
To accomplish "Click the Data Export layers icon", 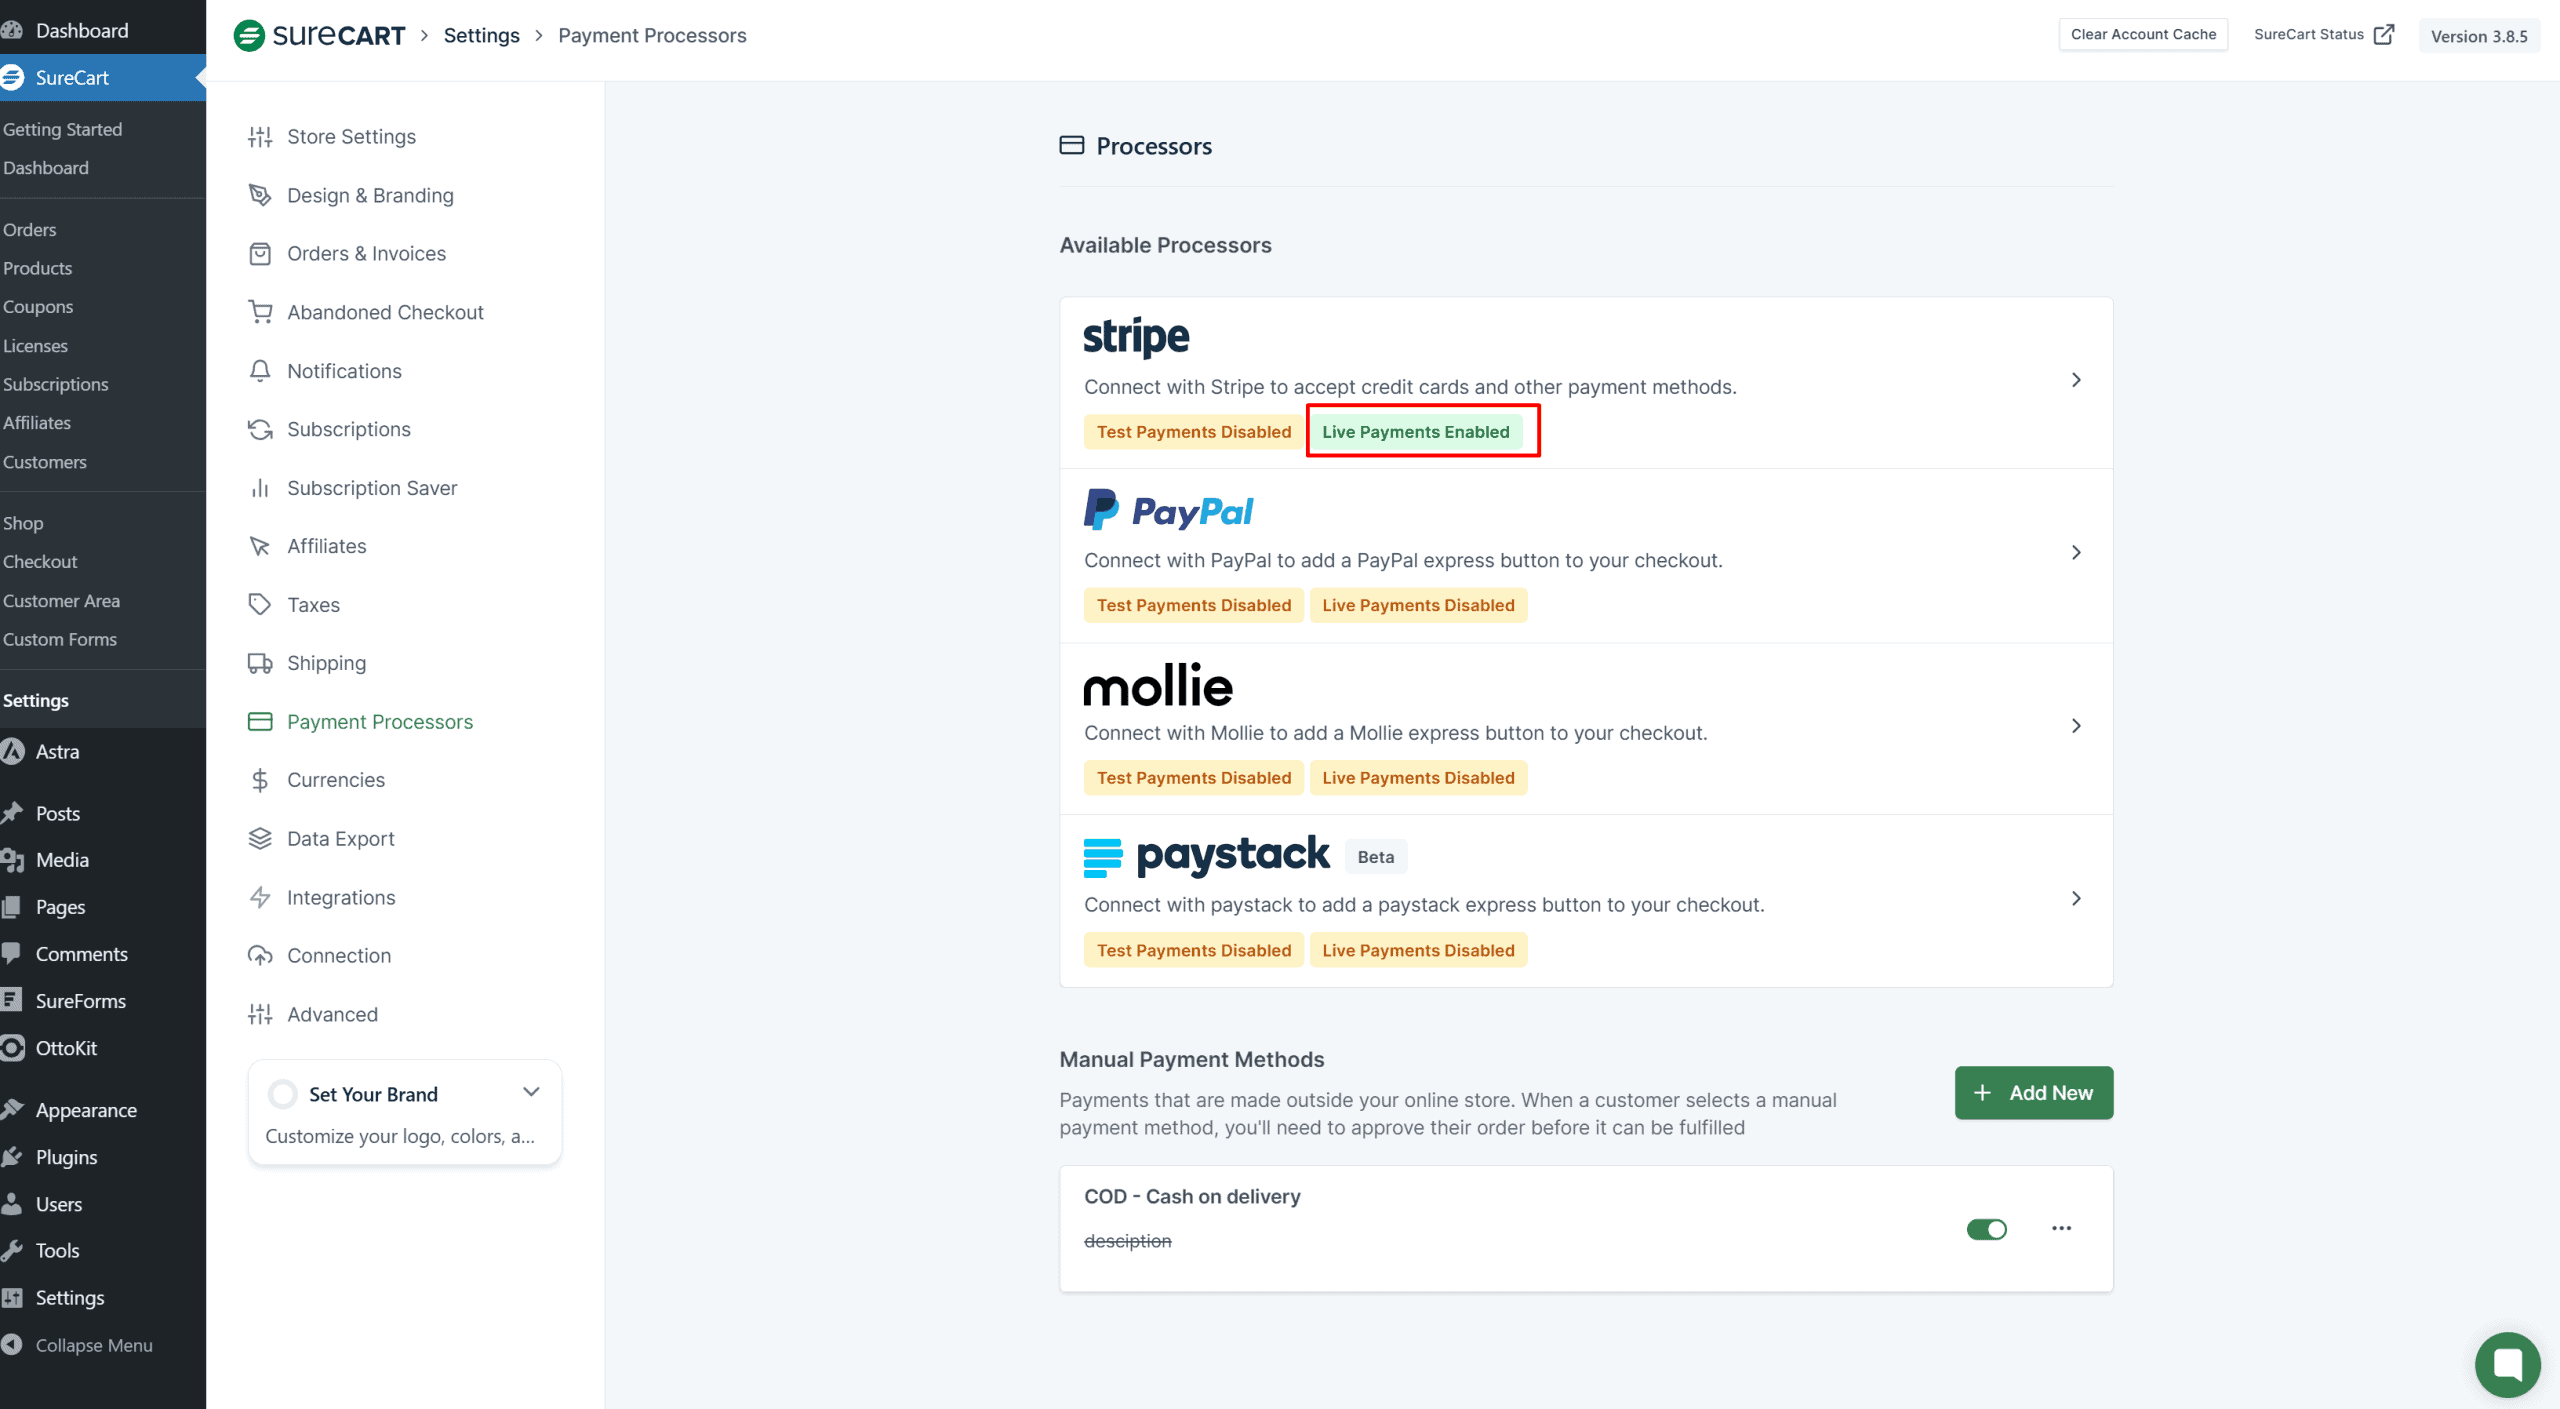I will click(260, 838).
